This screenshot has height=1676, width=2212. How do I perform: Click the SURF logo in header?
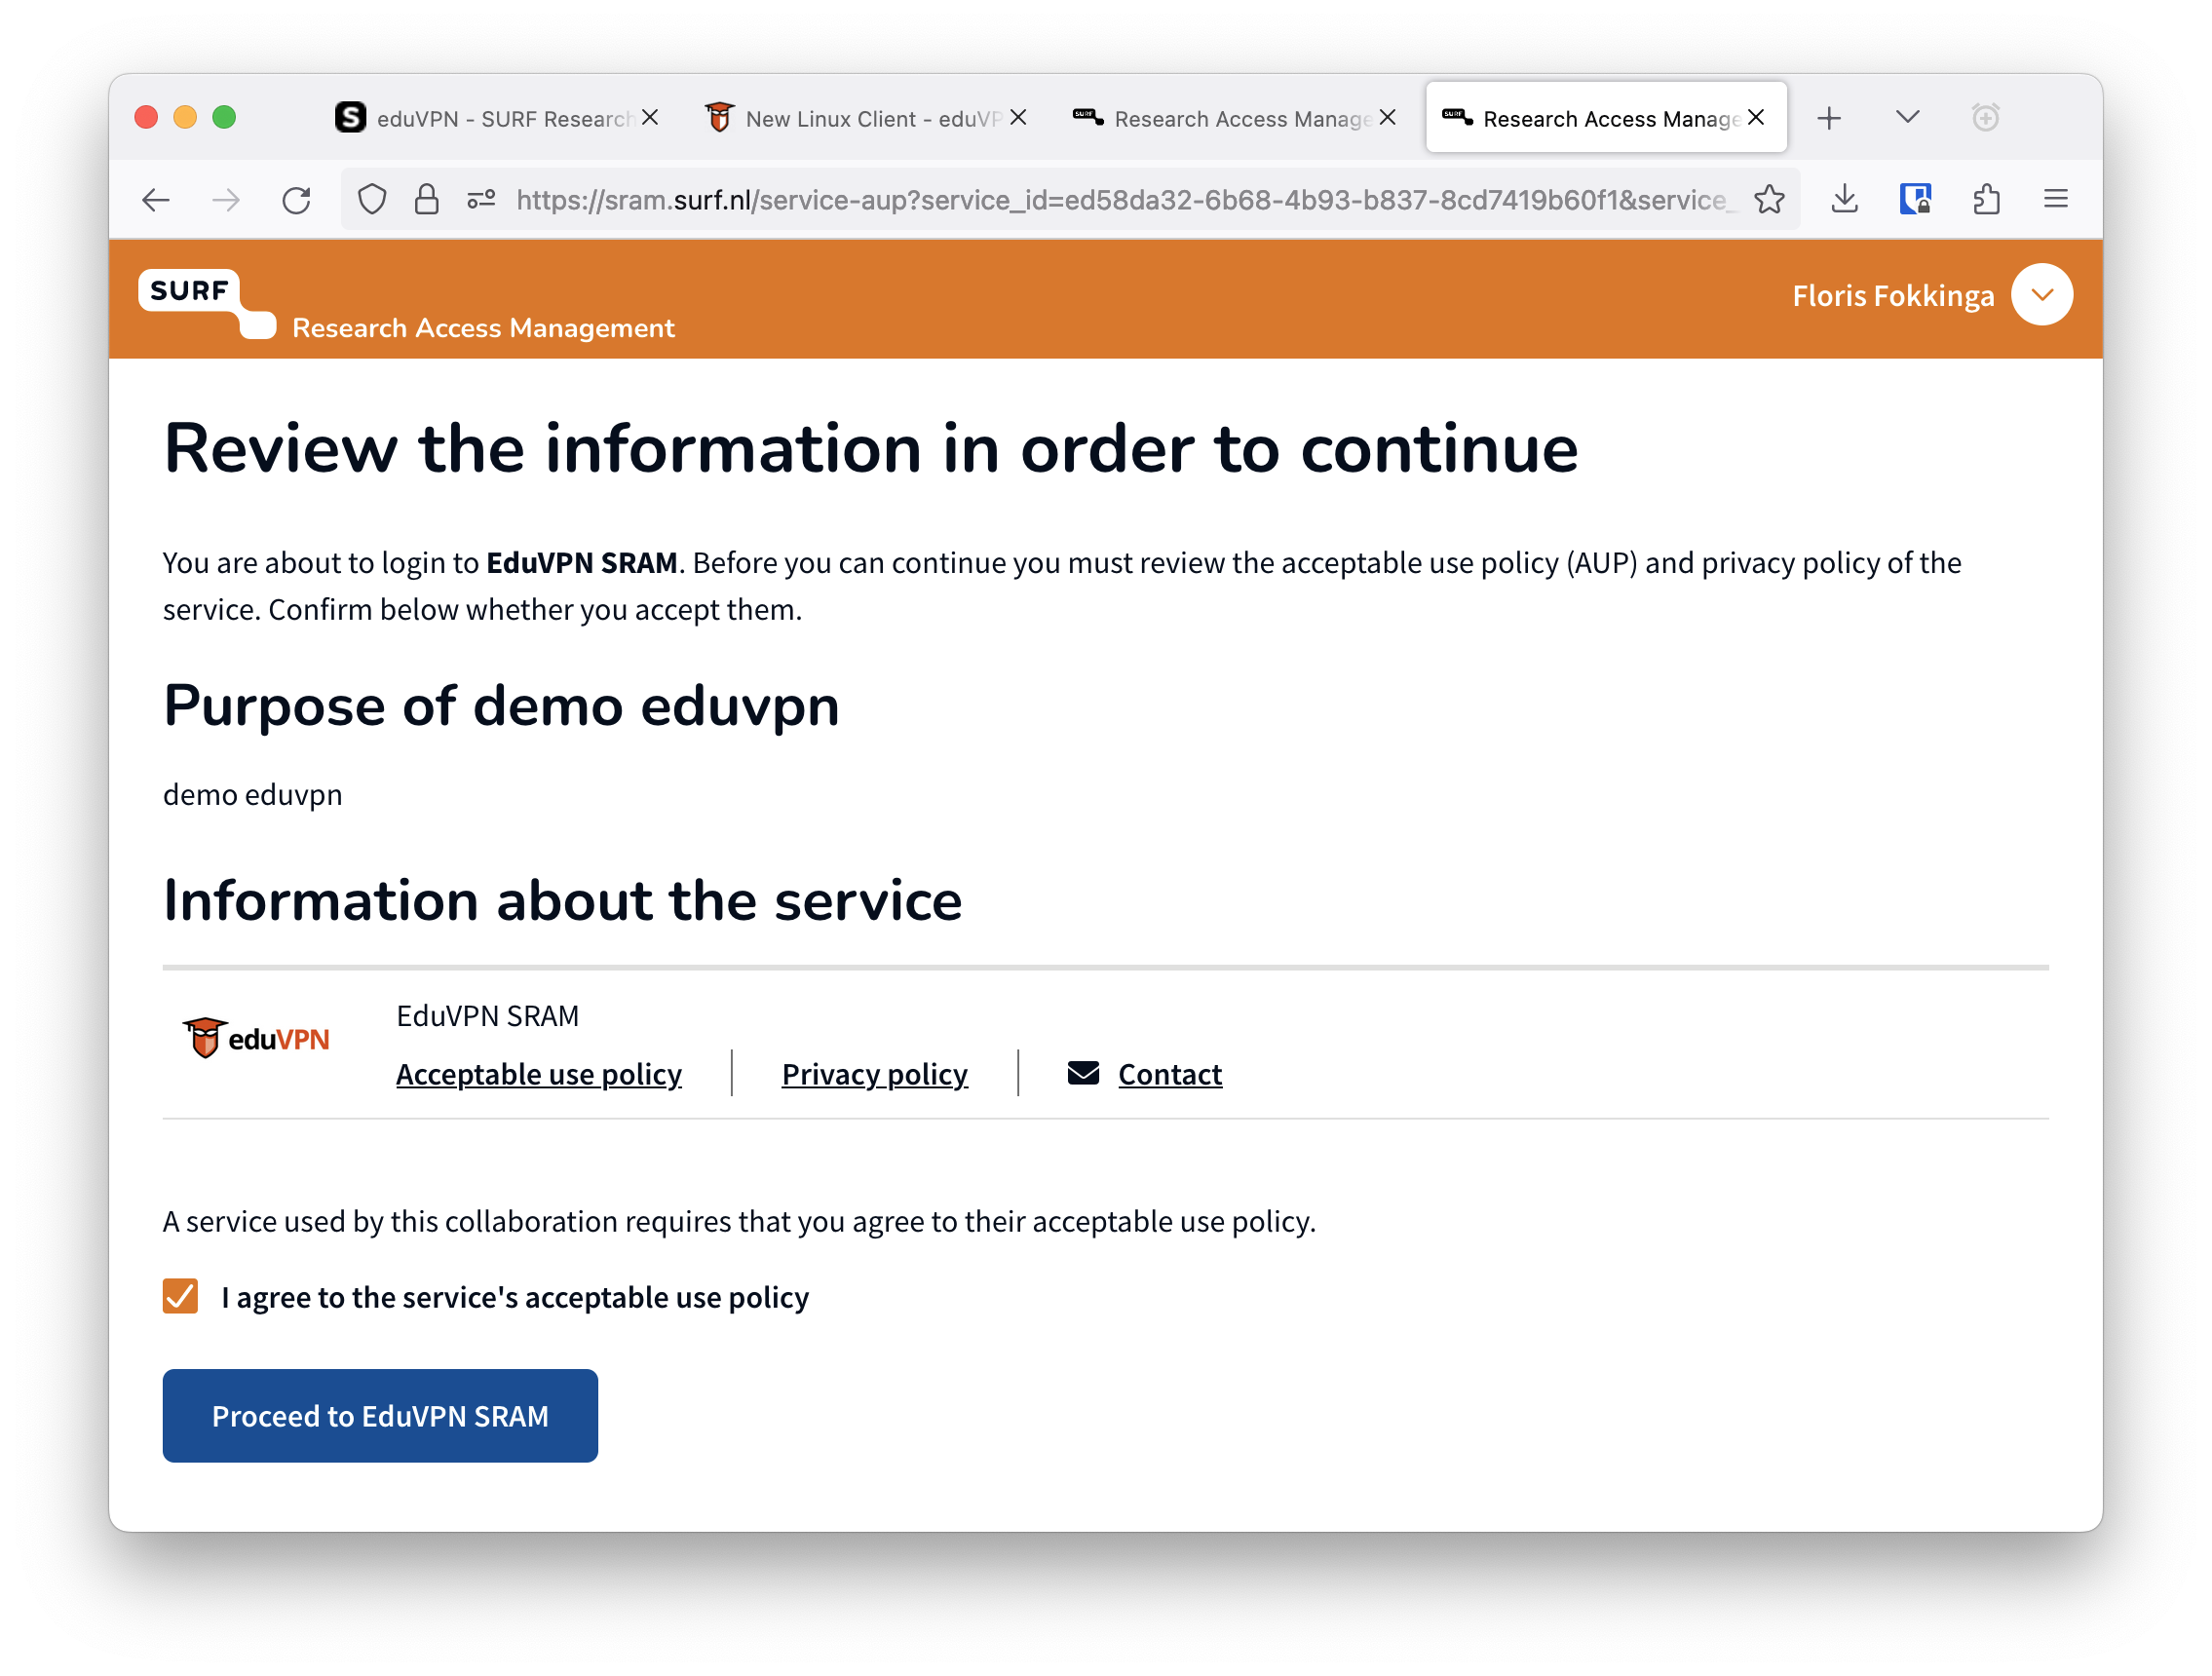(x=207, y=304)
